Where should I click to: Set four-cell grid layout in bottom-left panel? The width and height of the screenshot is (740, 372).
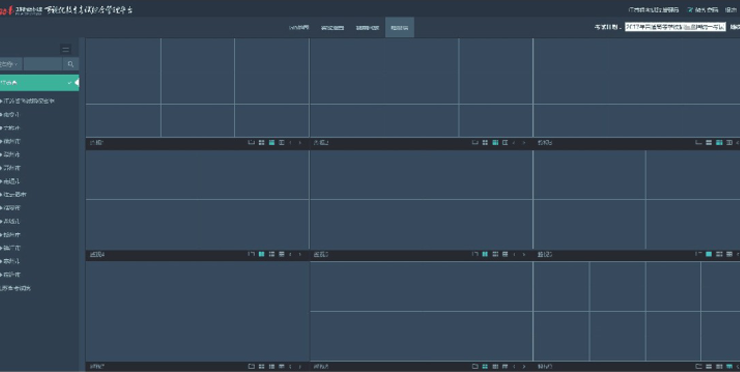point(261,366)
